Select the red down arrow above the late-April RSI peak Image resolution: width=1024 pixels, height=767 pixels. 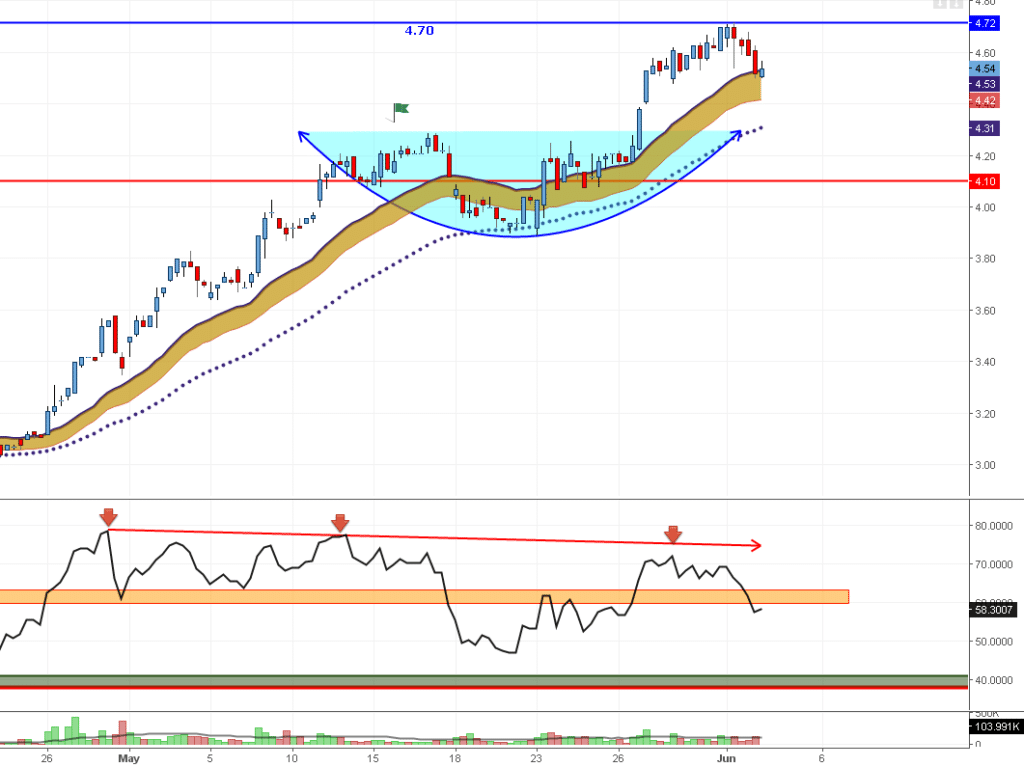[x=108, y=517]
